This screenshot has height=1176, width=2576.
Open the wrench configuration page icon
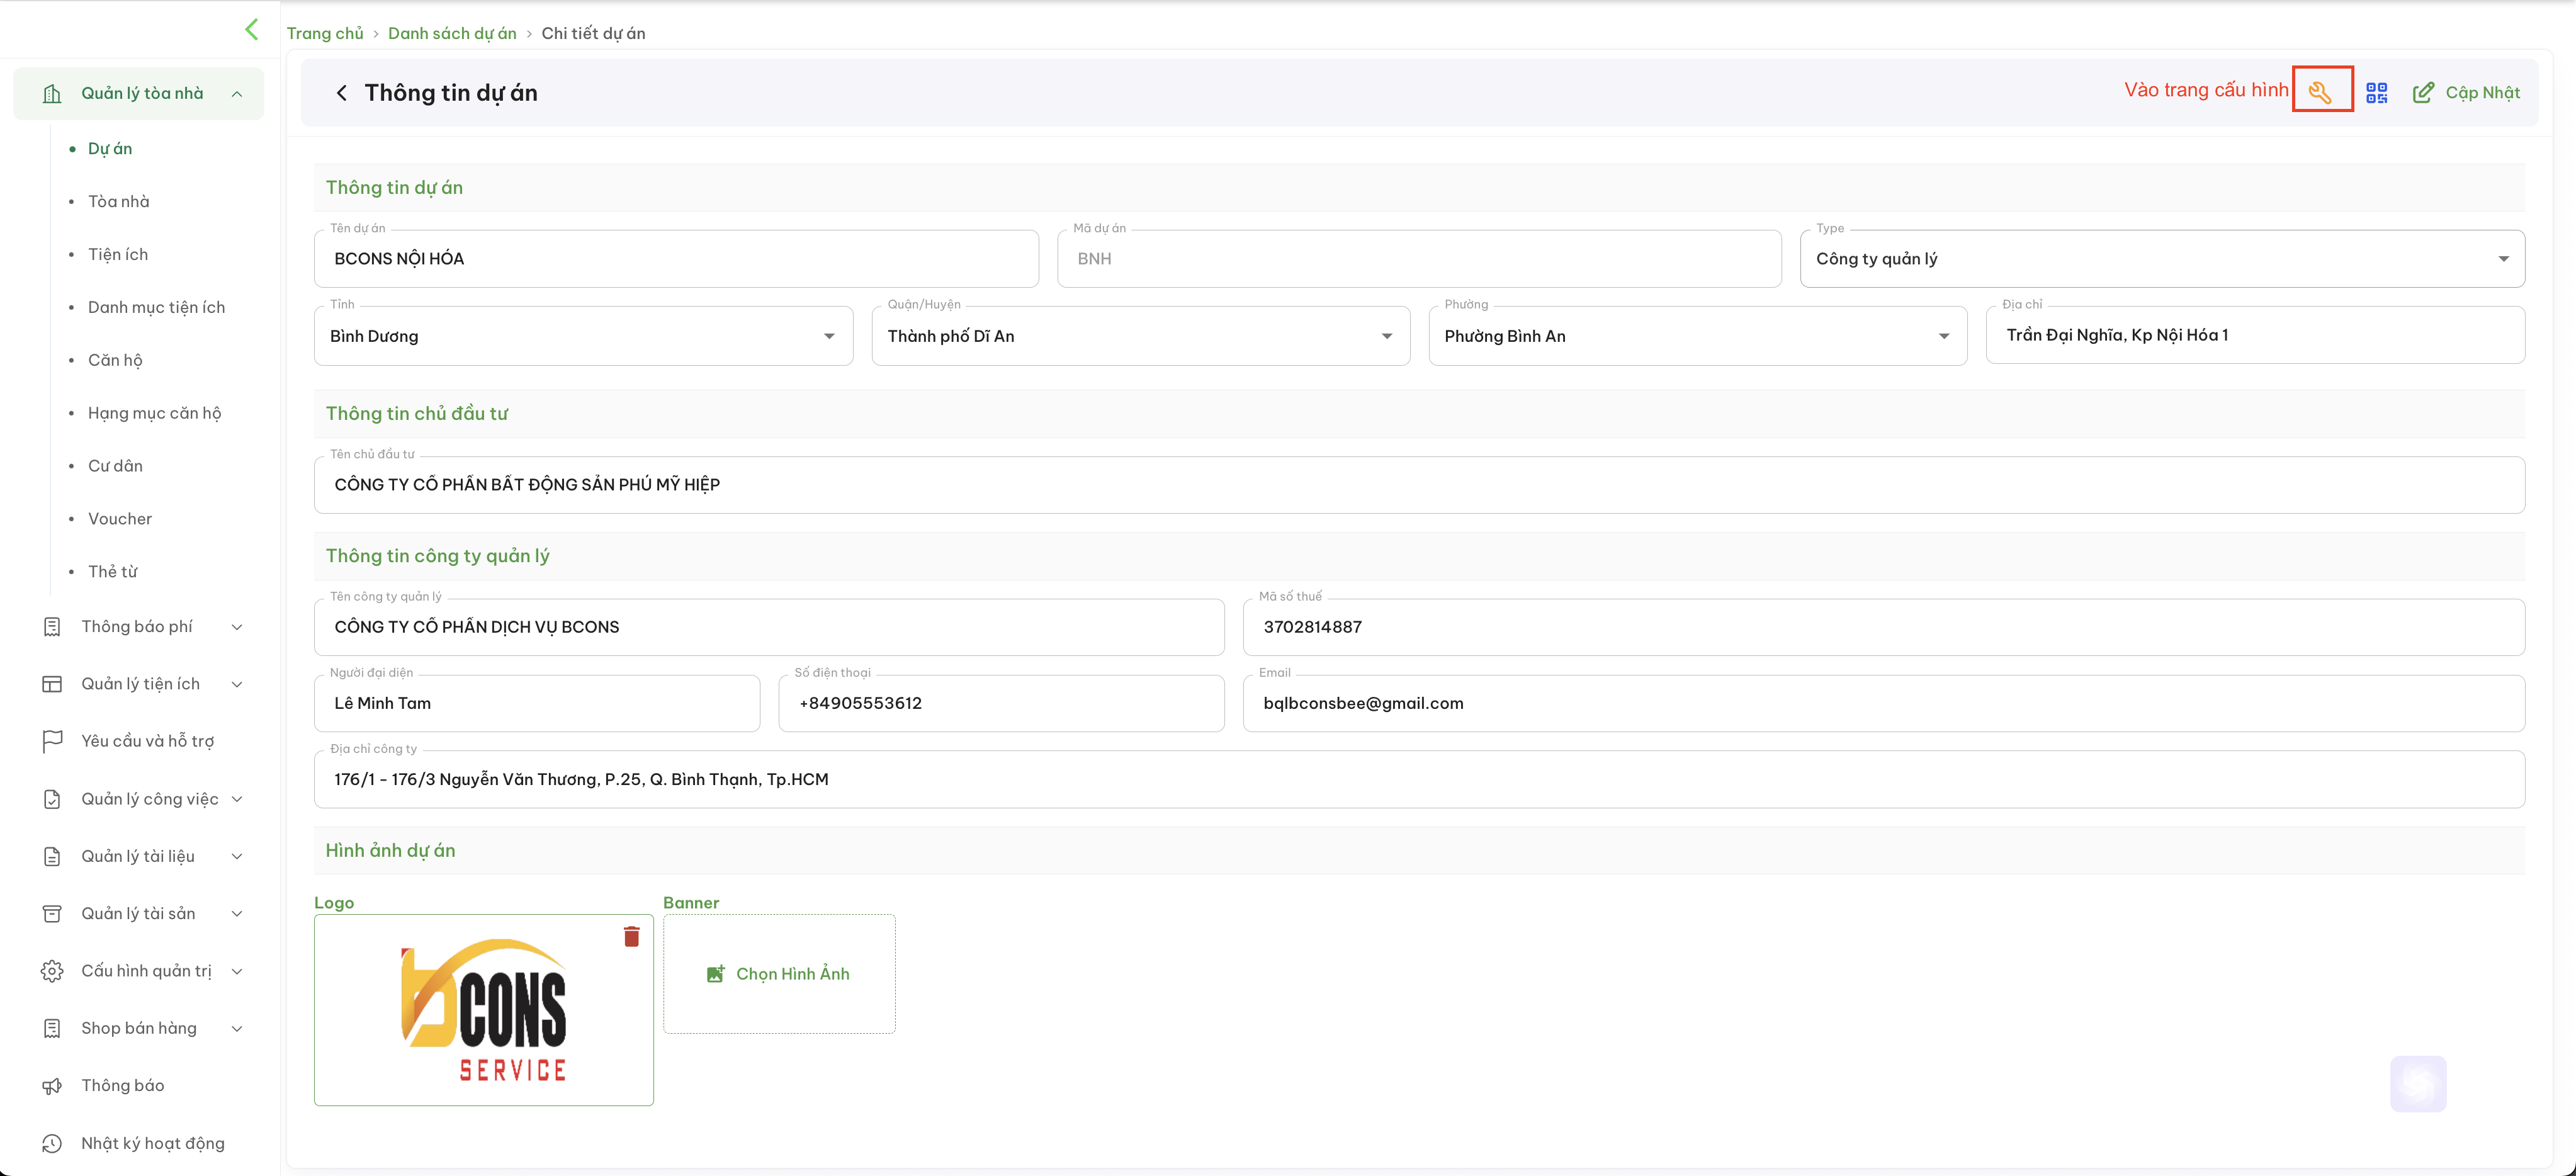pos(2321,92)
